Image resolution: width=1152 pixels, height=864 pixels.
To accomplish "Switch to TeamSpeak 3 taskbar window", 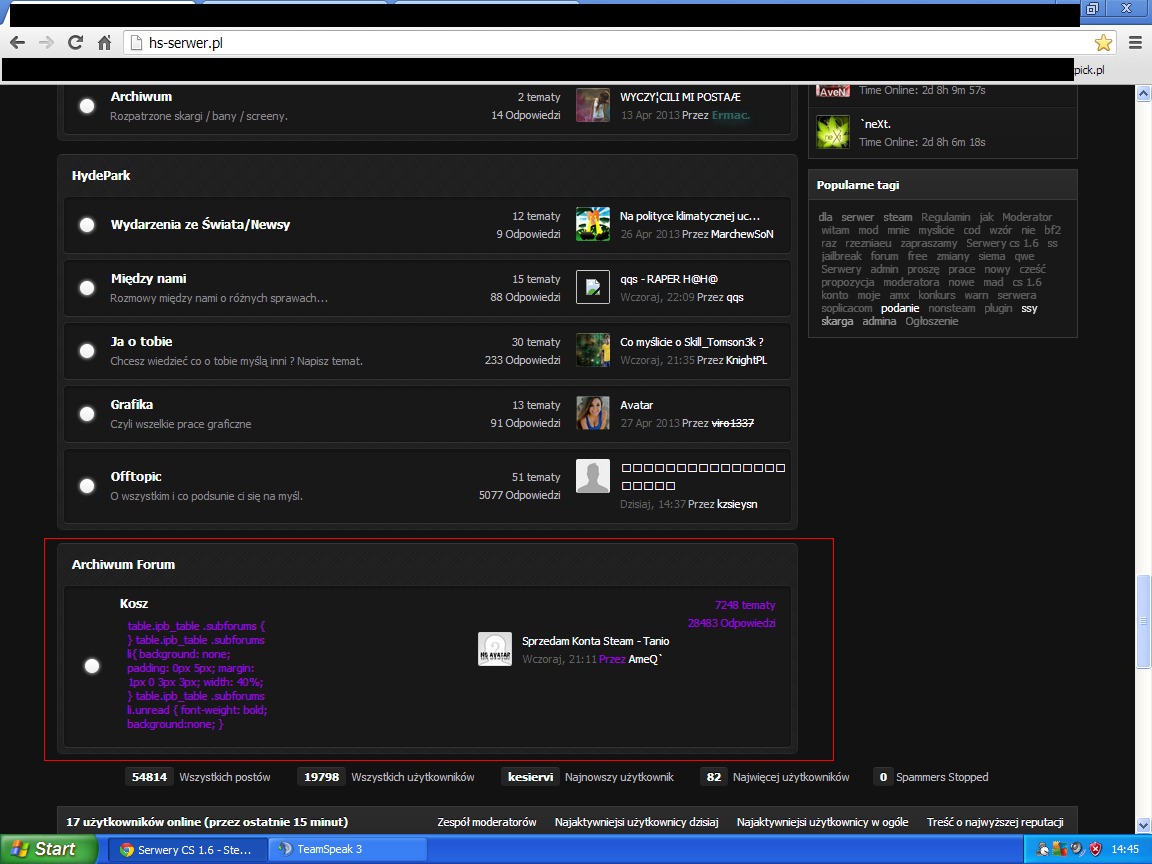I will 349,849.
